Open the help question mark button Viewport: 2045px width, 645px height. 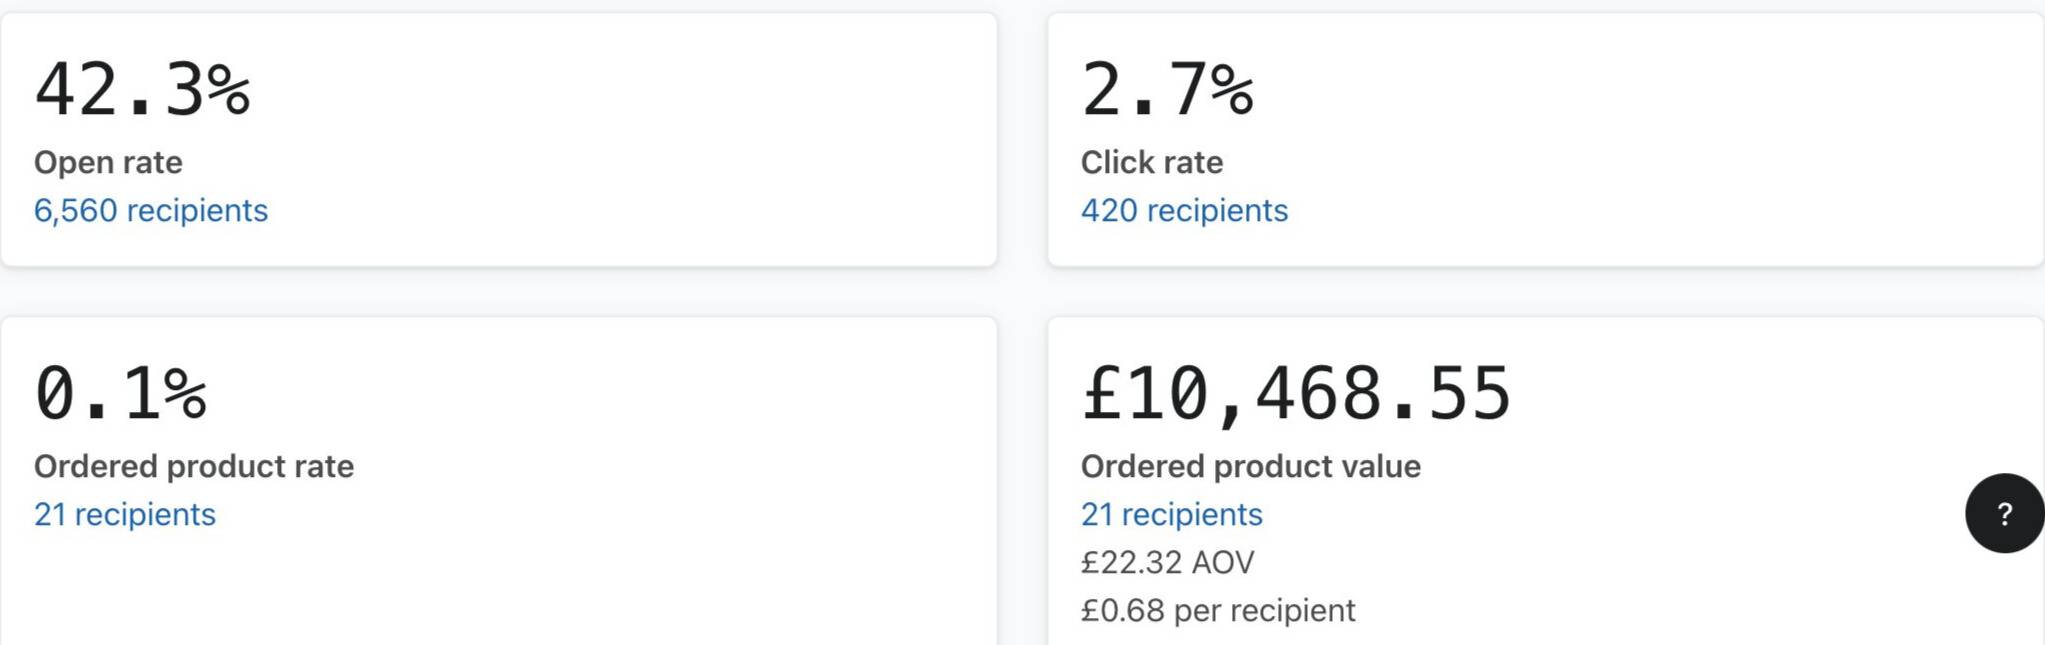[2003, 513]
